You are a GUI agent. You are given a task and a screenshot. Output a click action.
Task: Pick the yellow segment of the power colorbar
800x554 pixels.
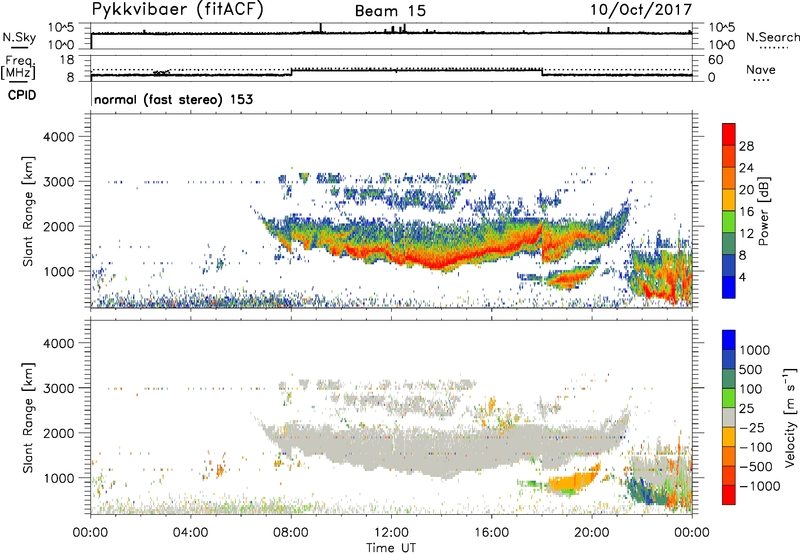tap(729, 200)
